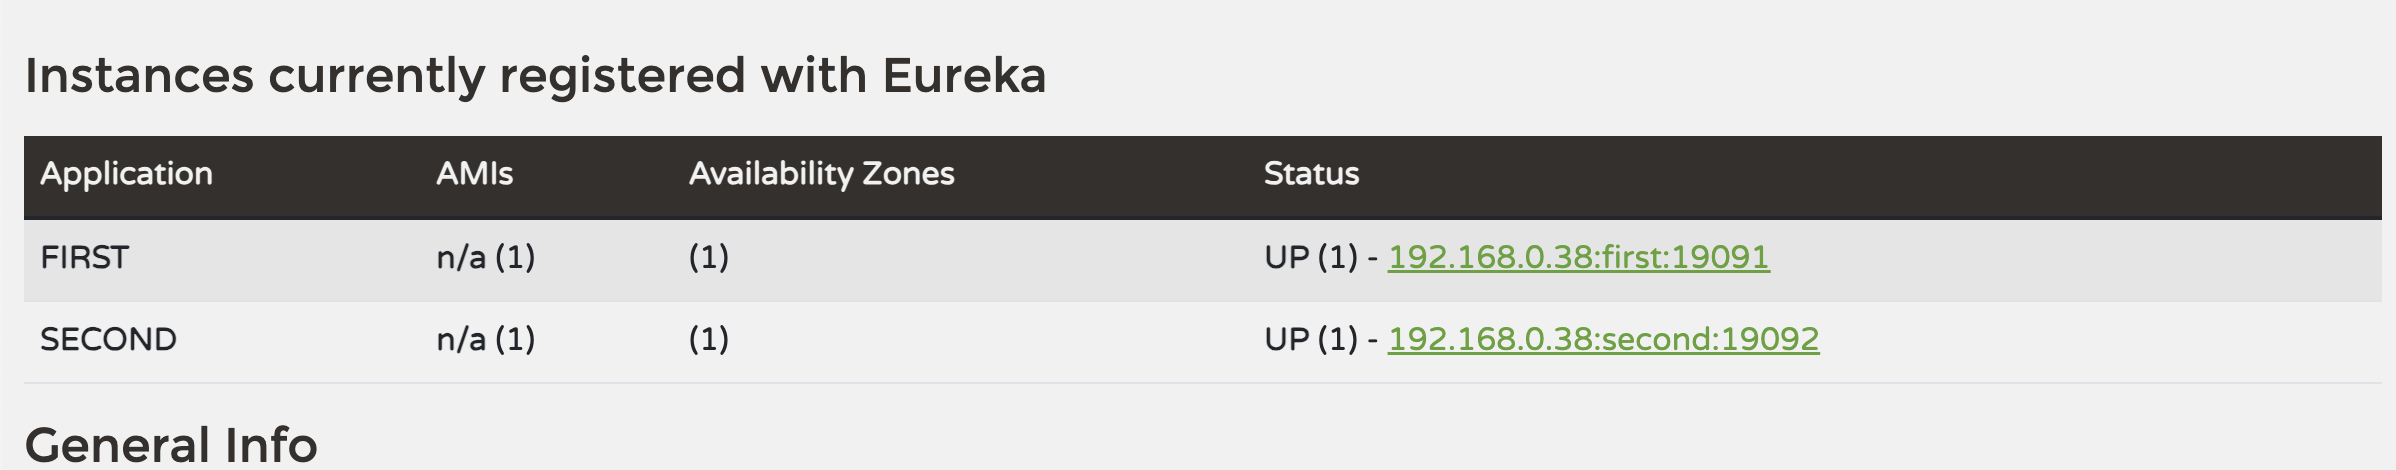Image resolution: width=2396 pixels, height=470 pixels.
Task: Click the UP (1) status text for SECOND
Action: (1311, 339)
